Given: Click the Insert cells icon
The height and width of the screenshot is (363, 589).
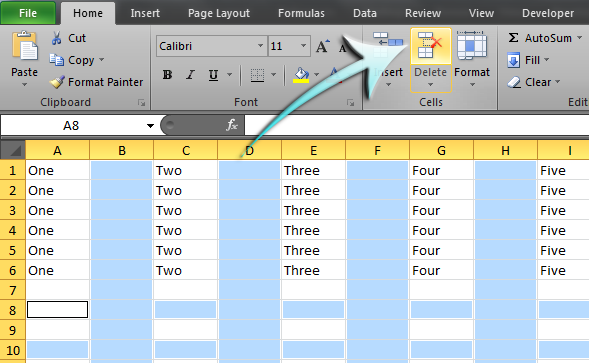Looking at the screenshot, I should 388,45.
